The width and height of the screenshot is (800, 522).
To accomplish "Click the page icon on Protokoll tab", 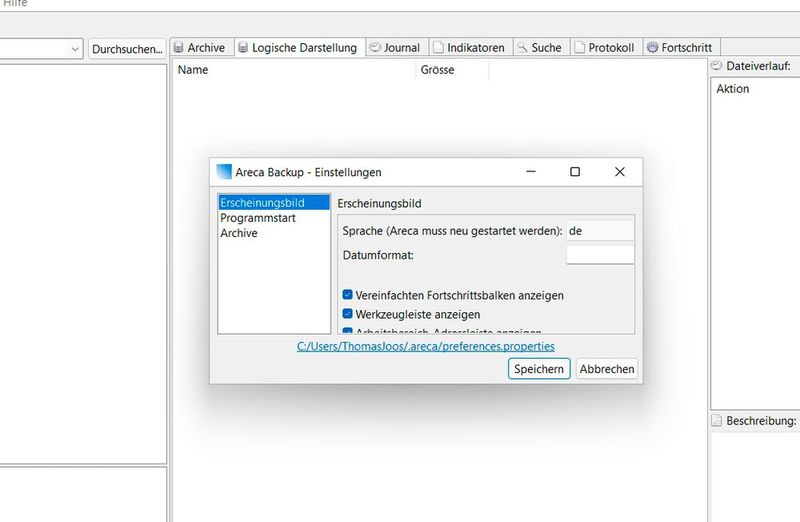I will [579, 47].
